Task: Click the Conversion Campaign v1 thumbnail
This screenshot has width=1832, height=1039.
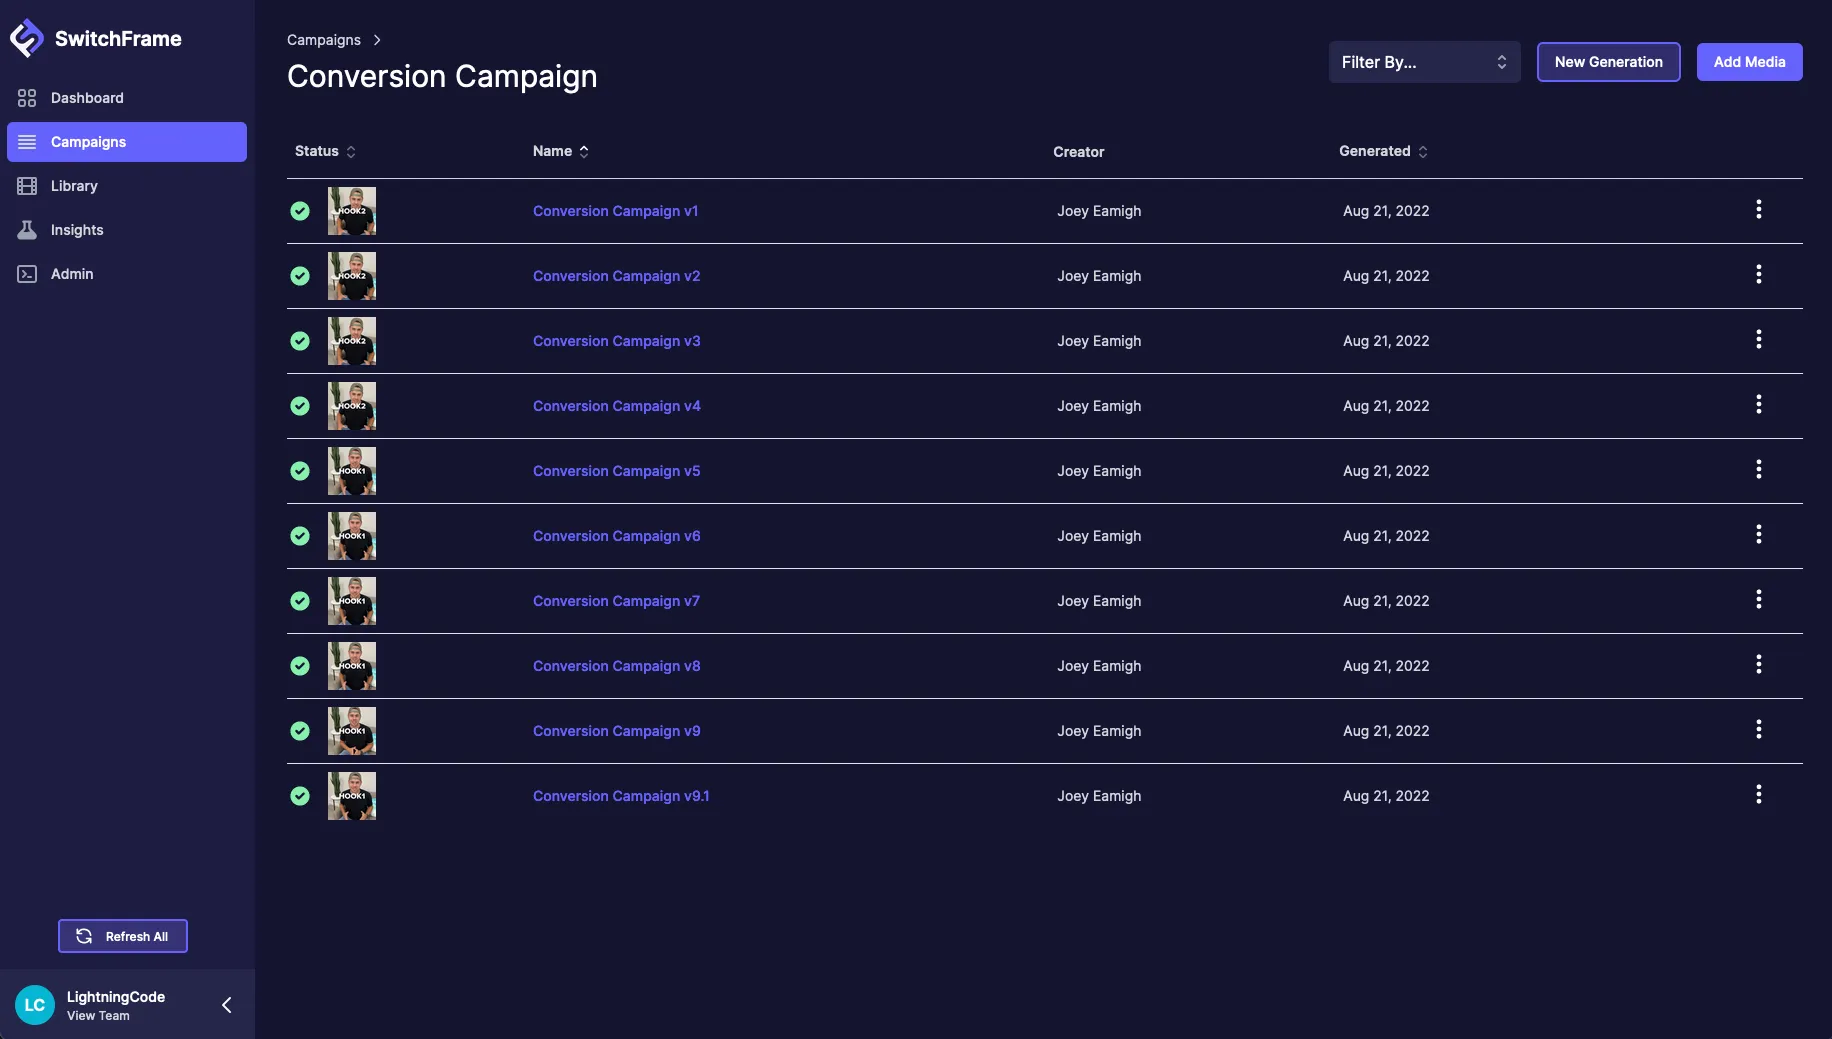Action: pos(352,211)
